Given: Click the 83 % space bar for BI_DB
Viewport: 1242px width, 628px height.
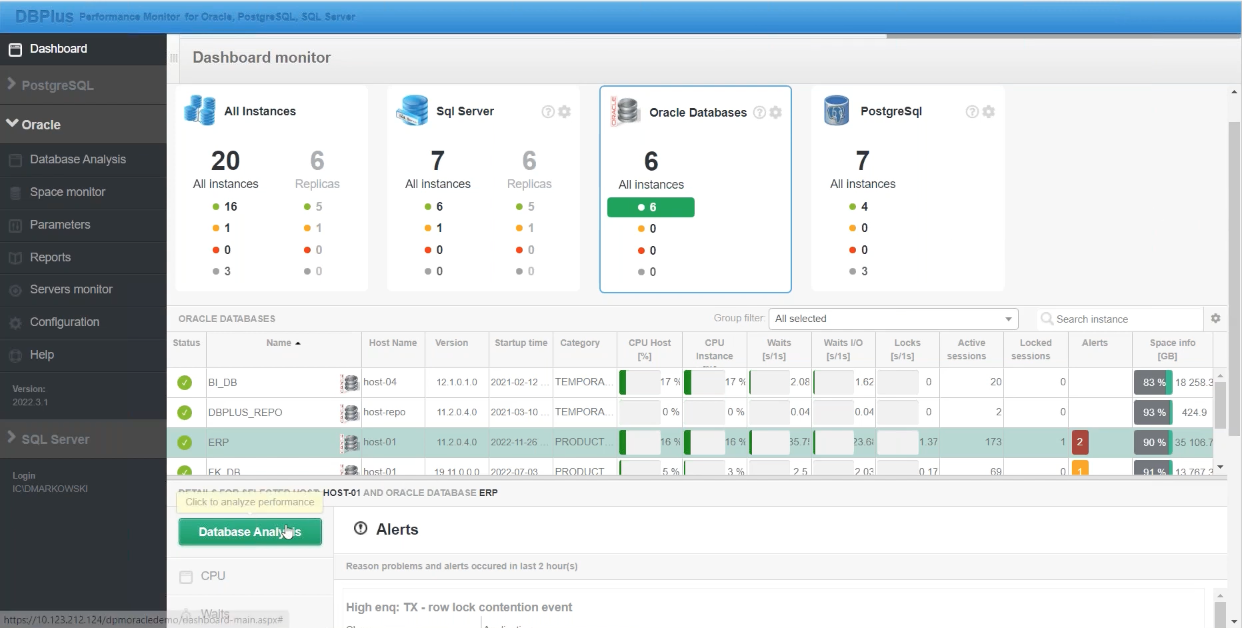Looking at the screenshot, I should (x=1153, y=382).
